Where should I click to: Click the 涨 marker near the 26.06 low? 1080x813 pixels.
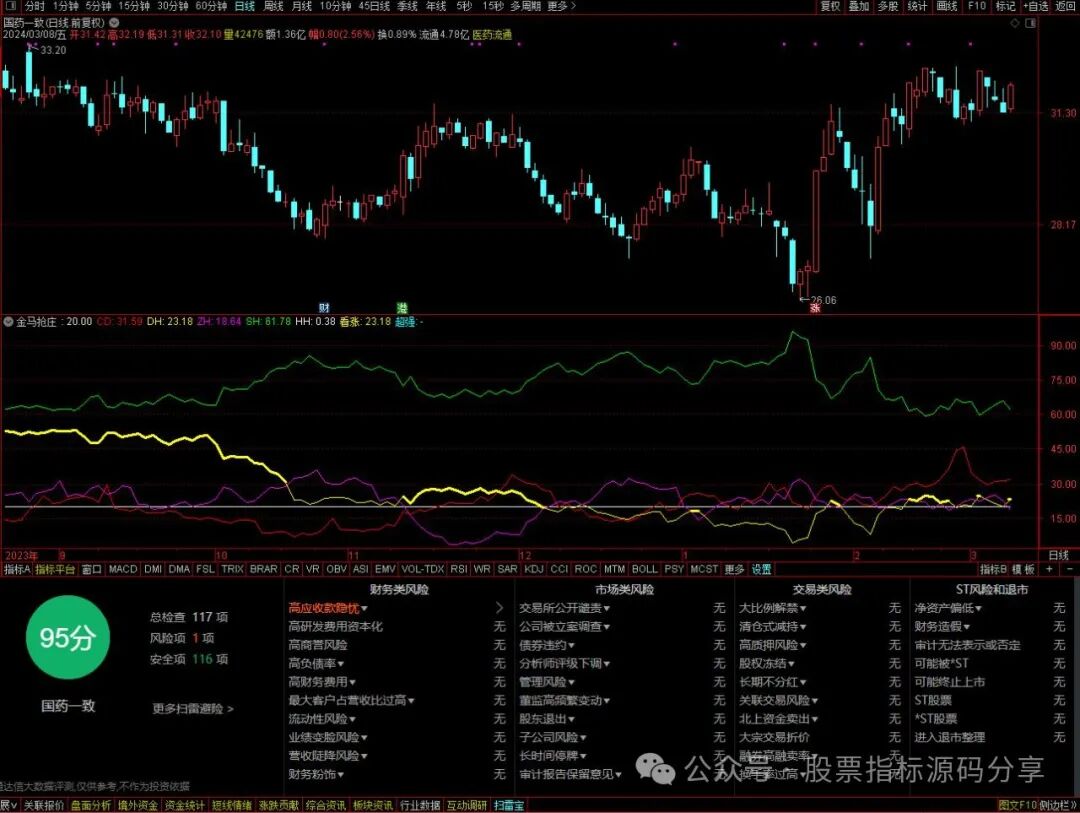[x=815, y=308]
